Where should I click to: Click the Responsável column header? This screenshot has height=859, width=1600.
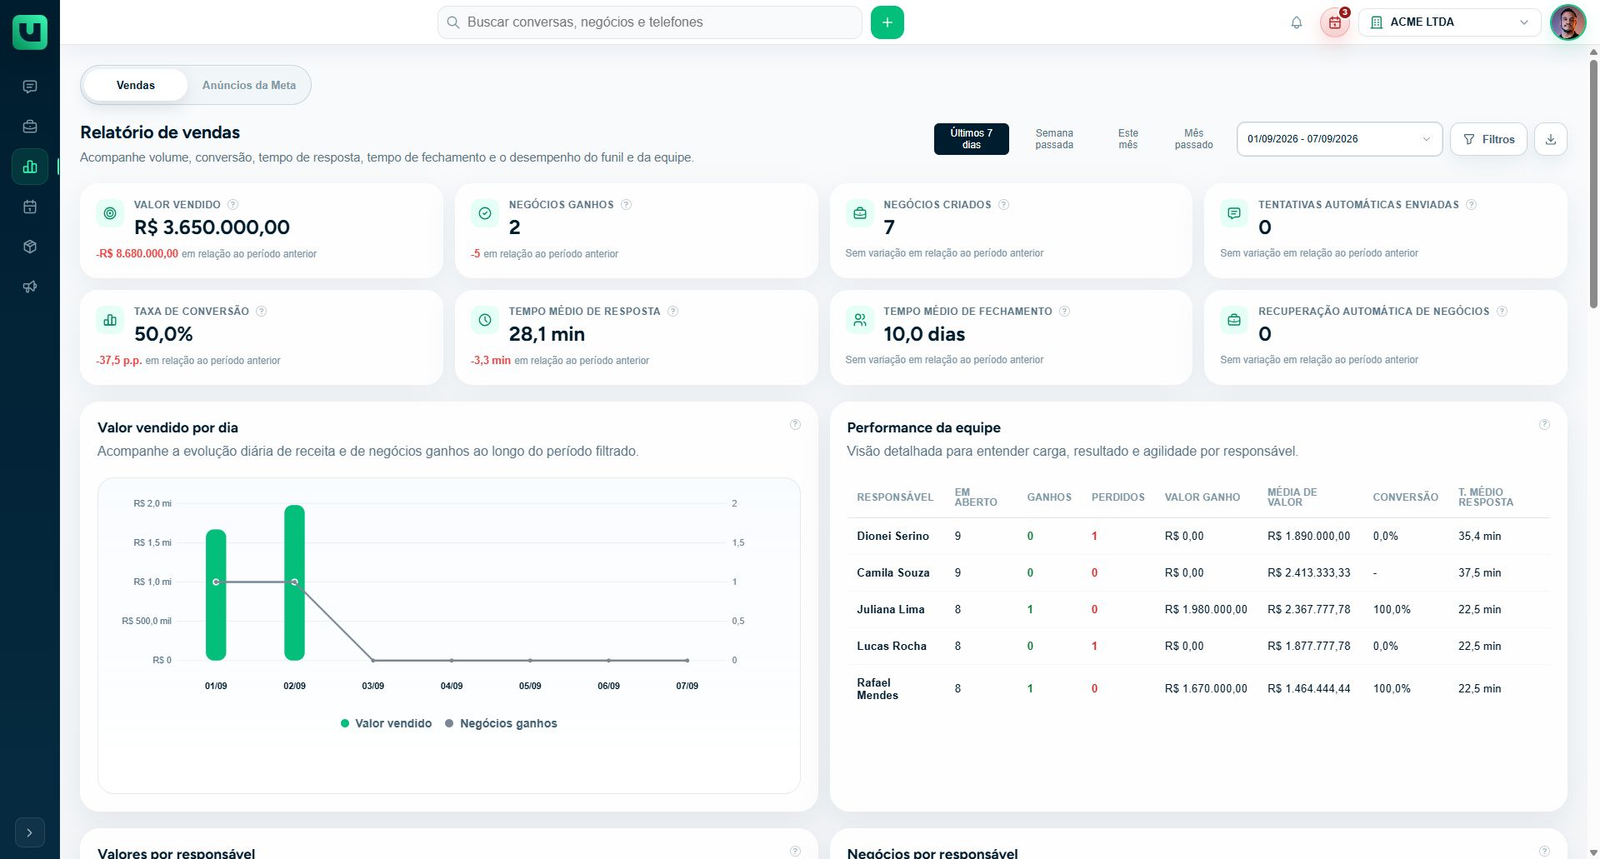tap(895, 497)
